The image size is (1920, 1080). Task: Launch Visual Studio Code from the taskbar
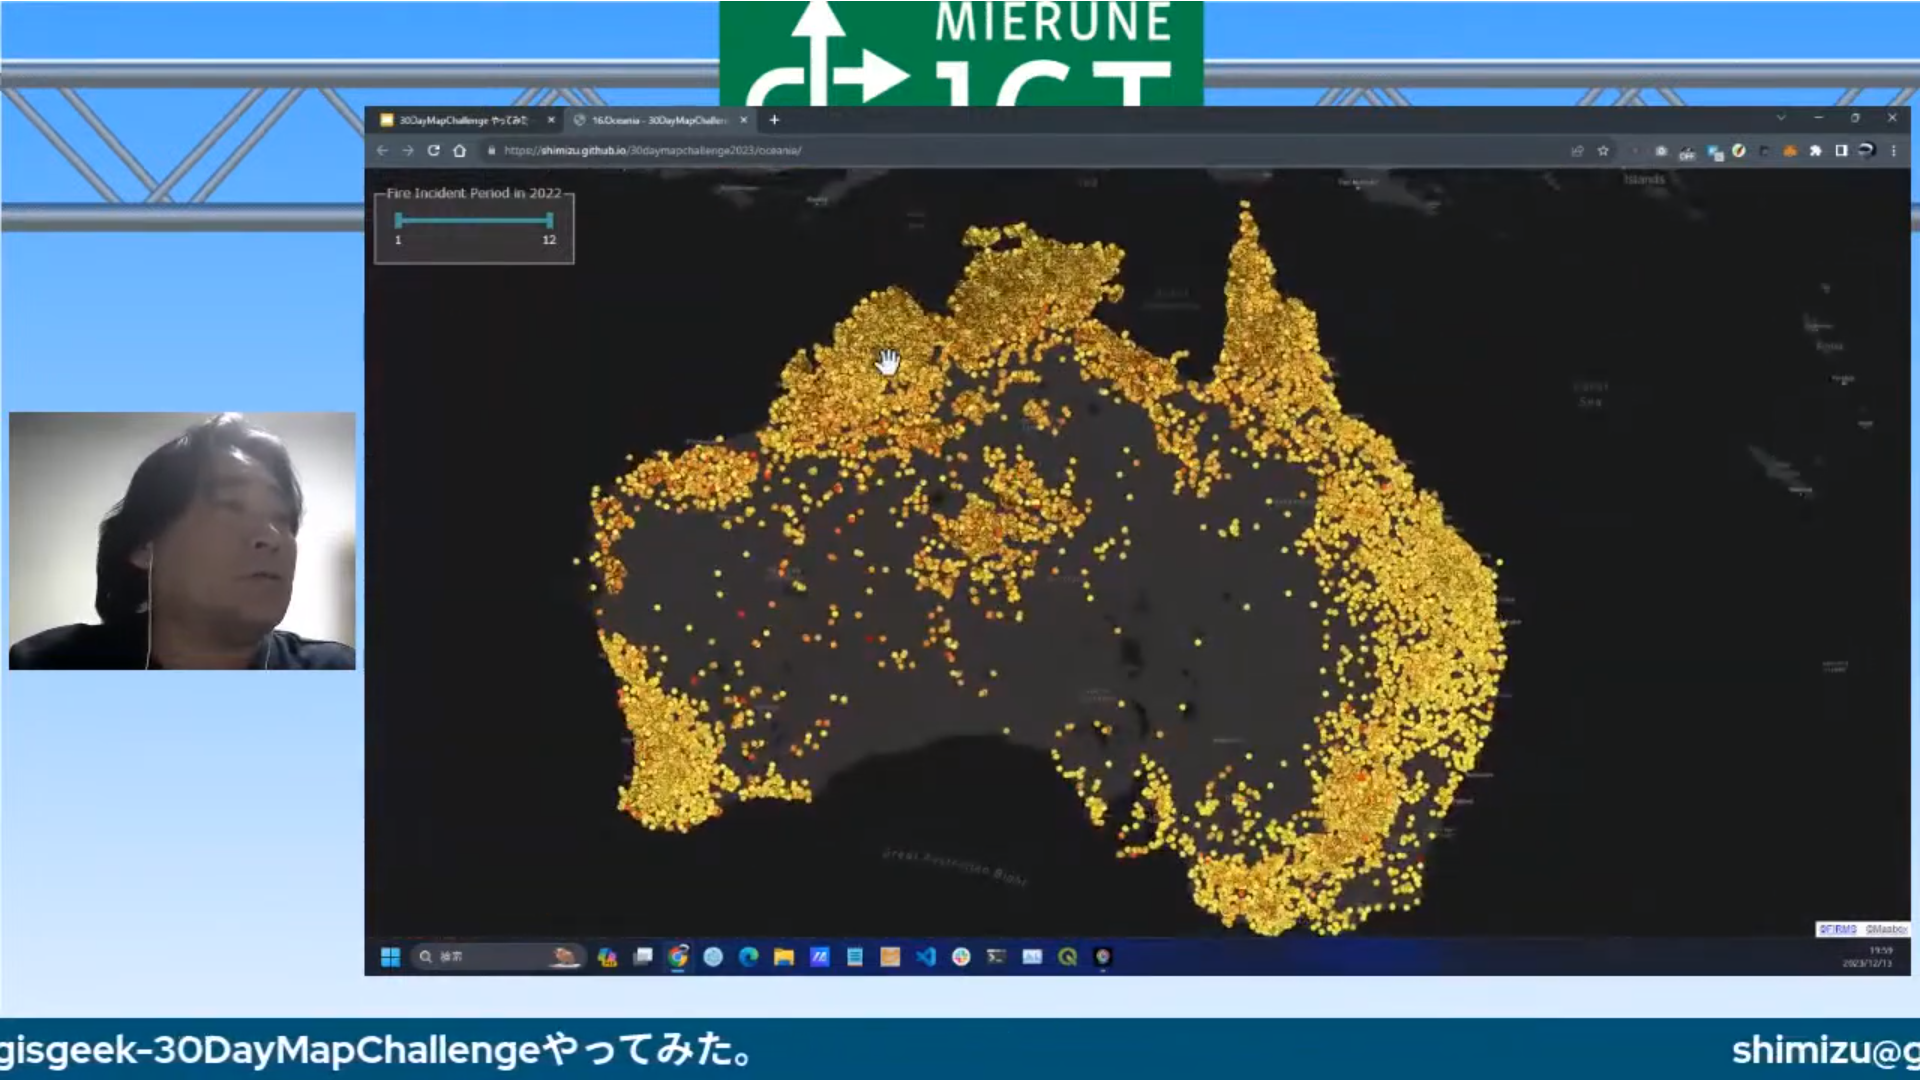pos(926,957)
